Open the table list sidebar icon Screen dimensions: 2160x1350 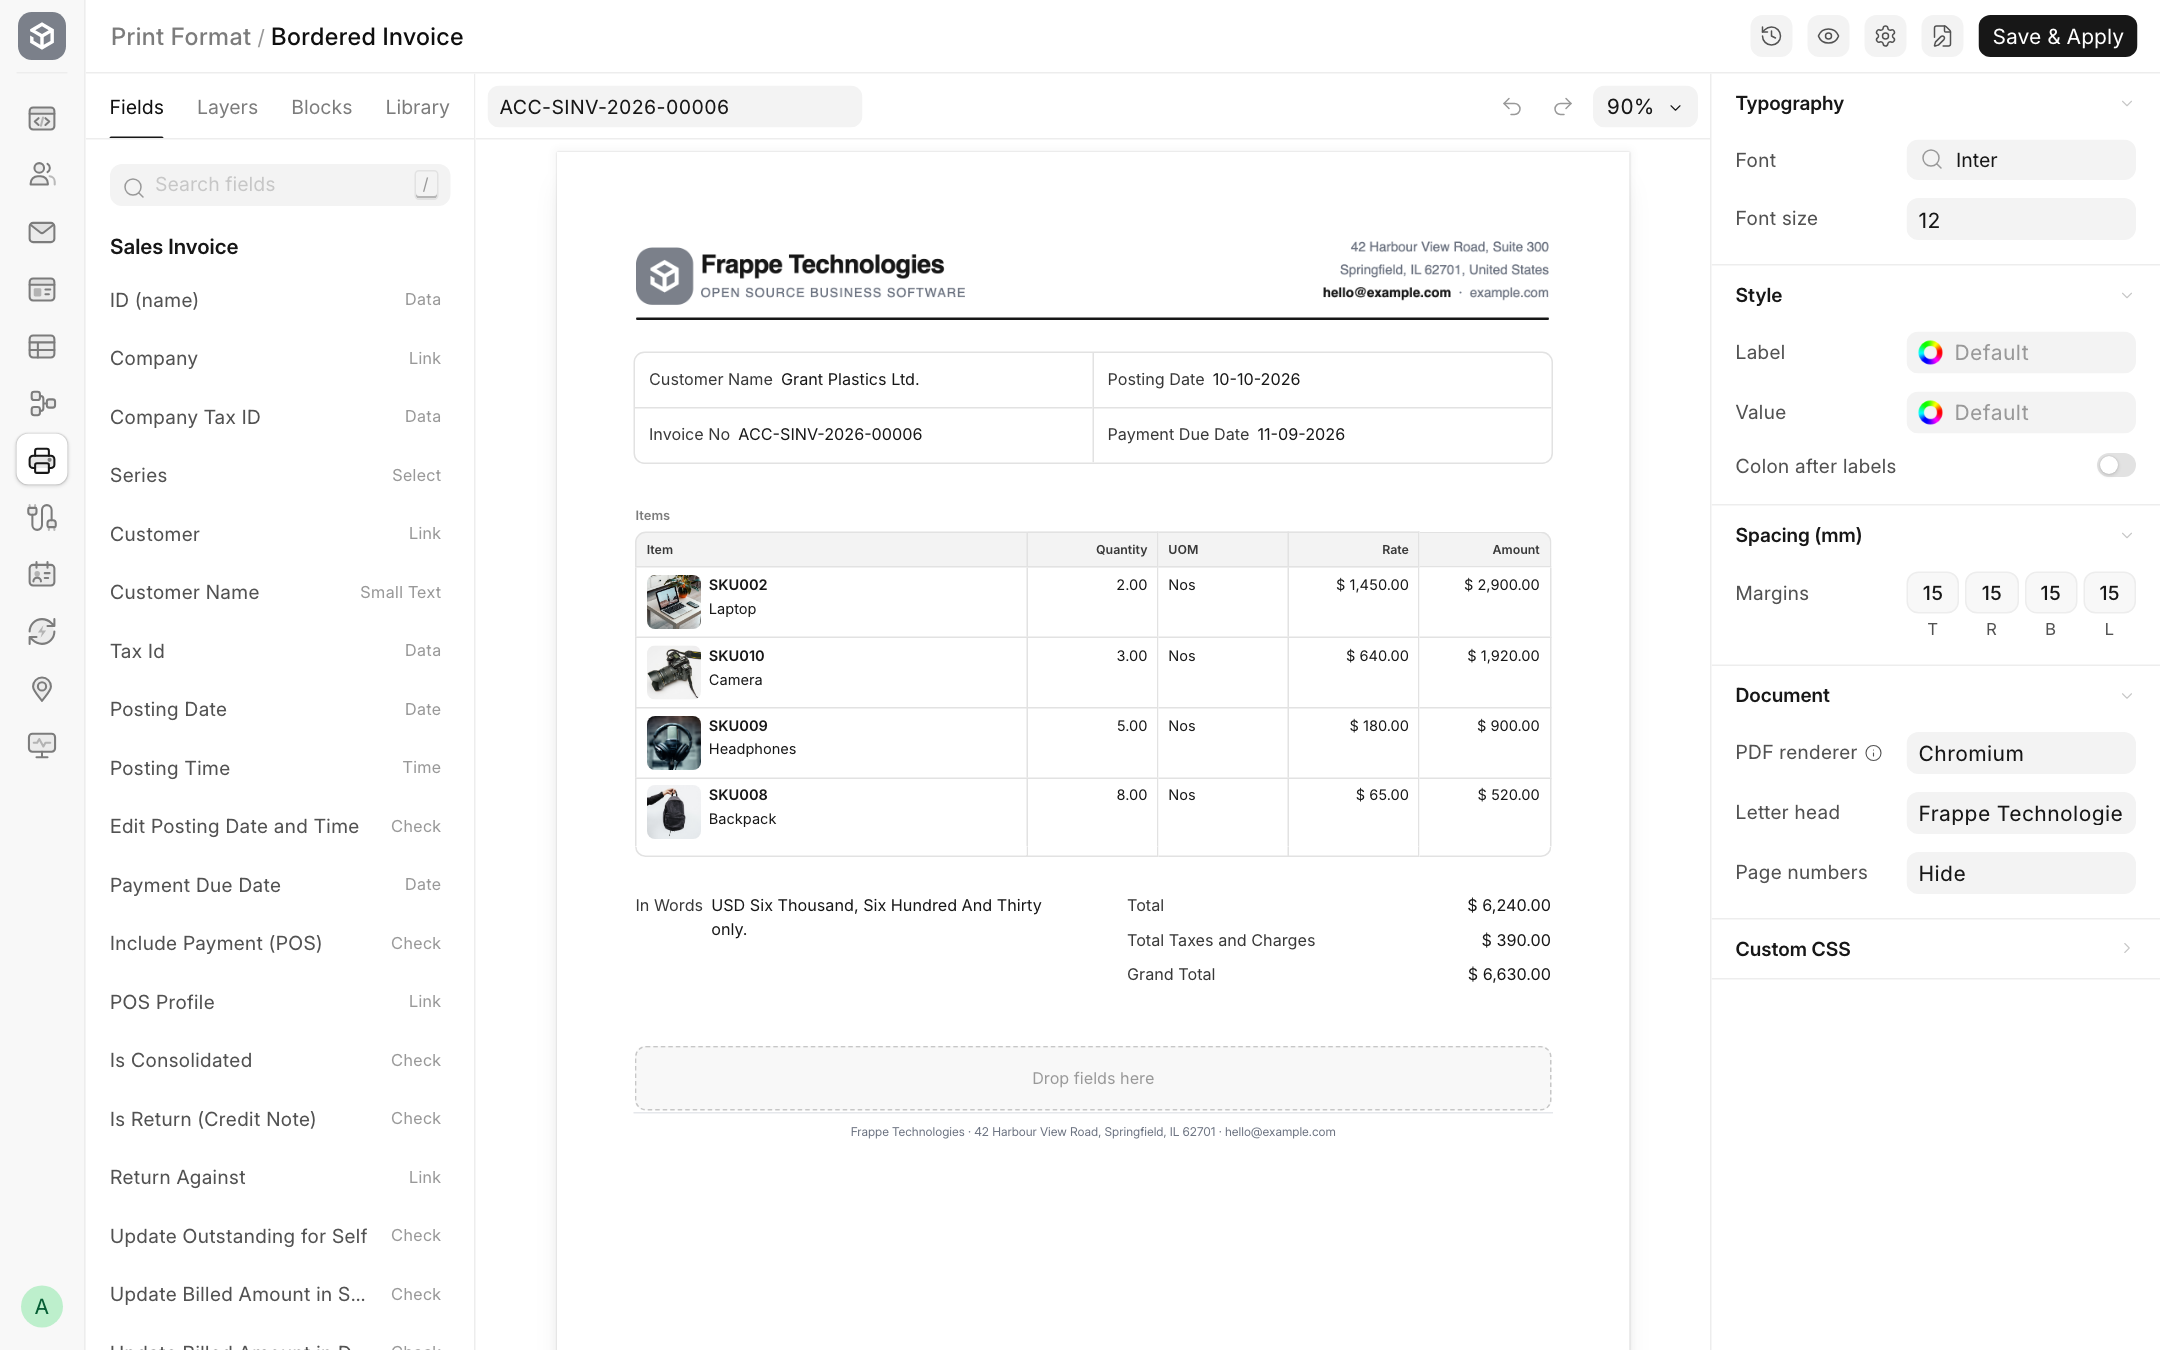coord(42,347)
